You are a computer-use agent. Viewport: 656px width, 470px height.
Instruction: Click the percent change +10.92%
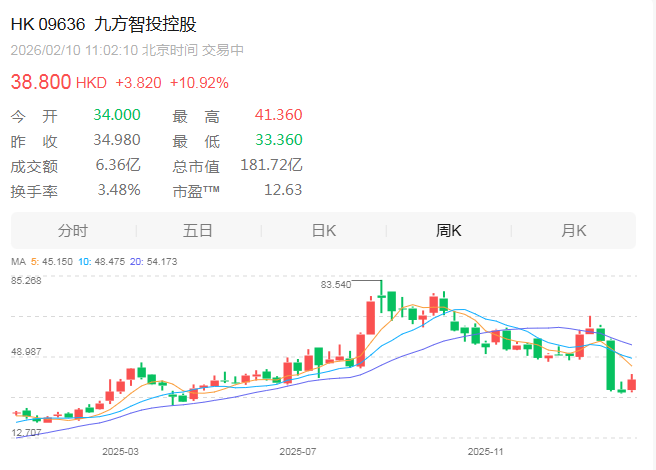pos(199,83)
